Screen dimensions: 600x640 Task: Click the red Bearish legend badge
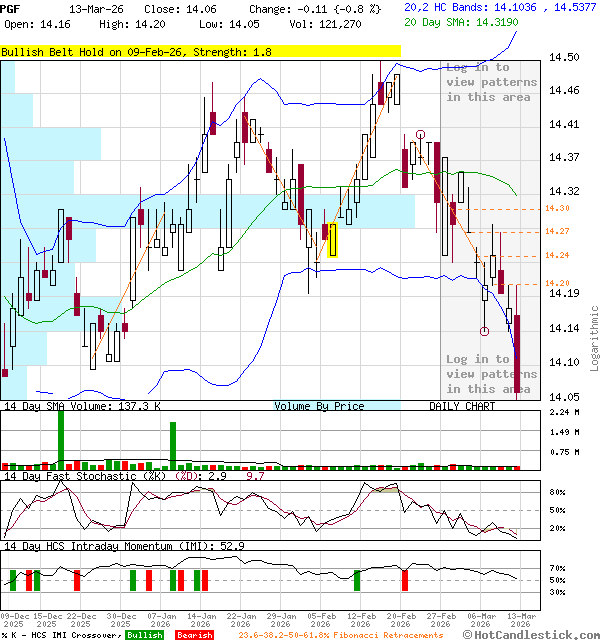[193, 635]
